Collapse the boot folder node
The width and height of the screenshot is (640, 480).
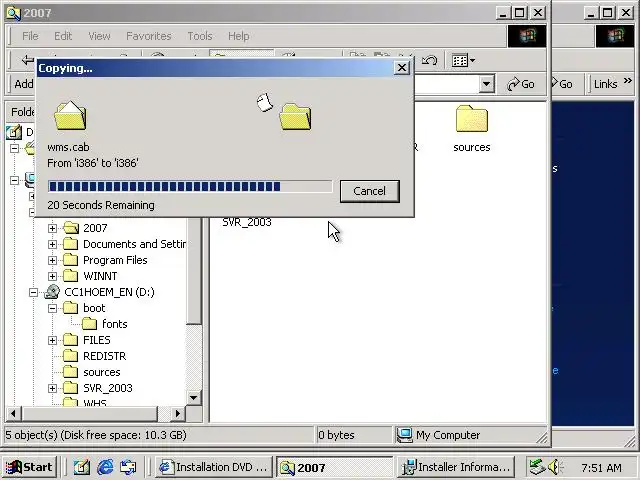point(52,308)
